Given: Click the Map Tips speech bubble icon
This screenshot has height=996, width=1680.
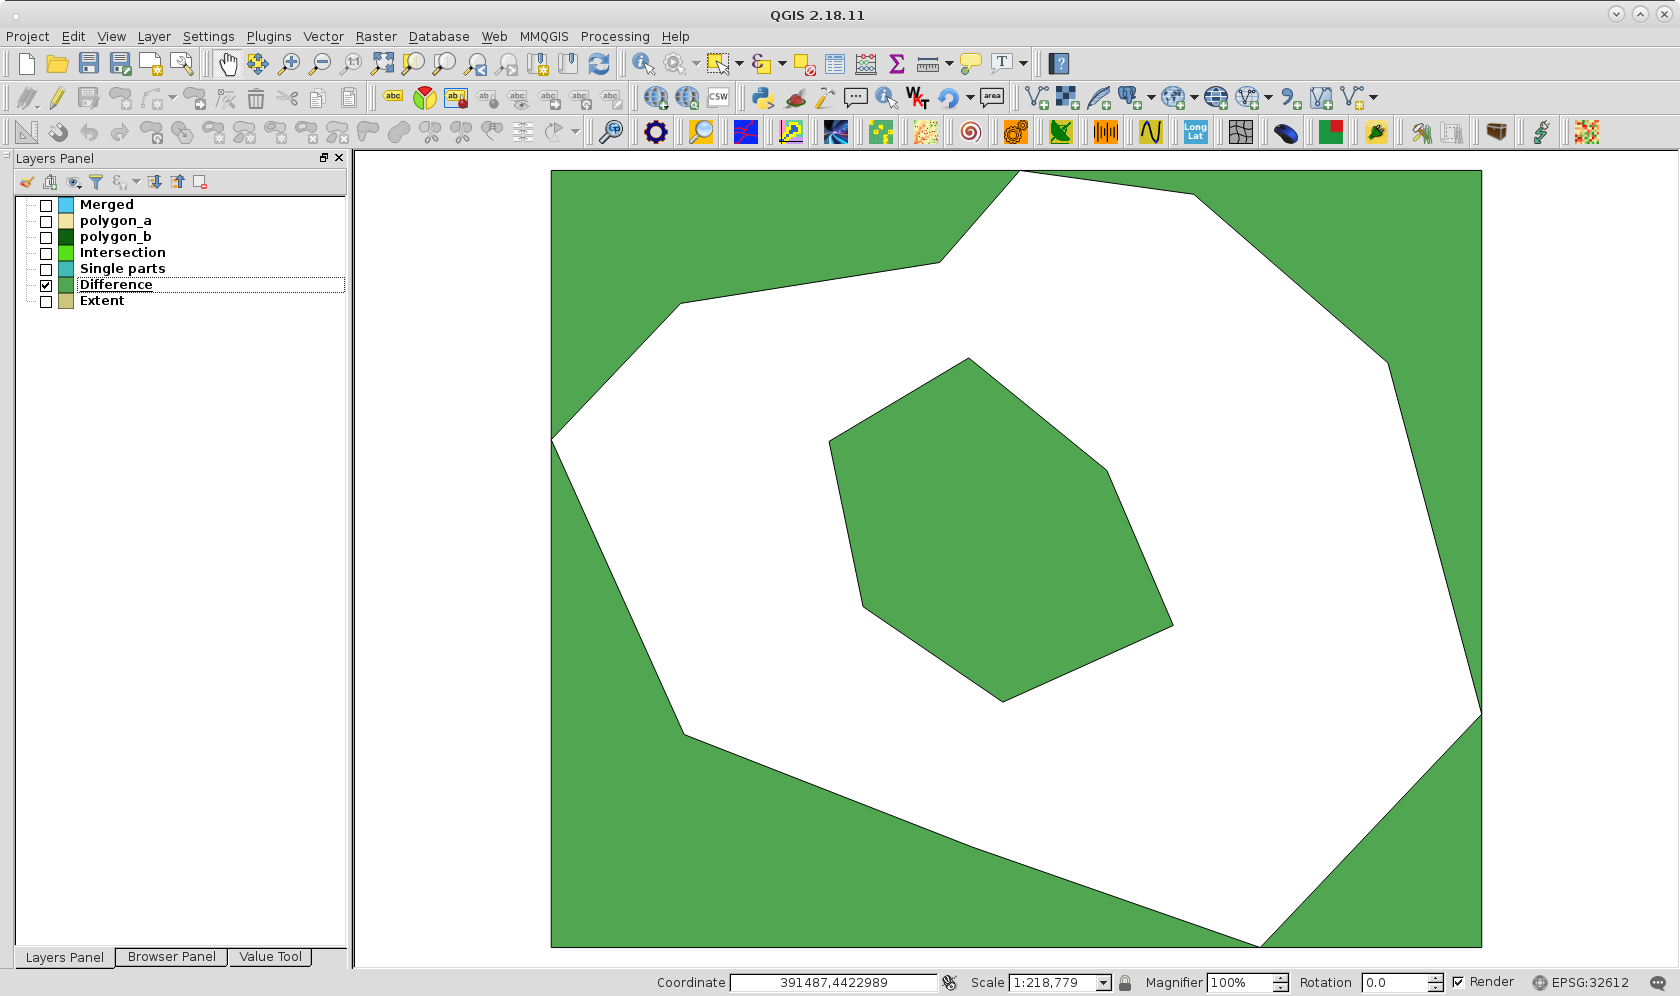Looking at the screenshot, I should [970, 64].
